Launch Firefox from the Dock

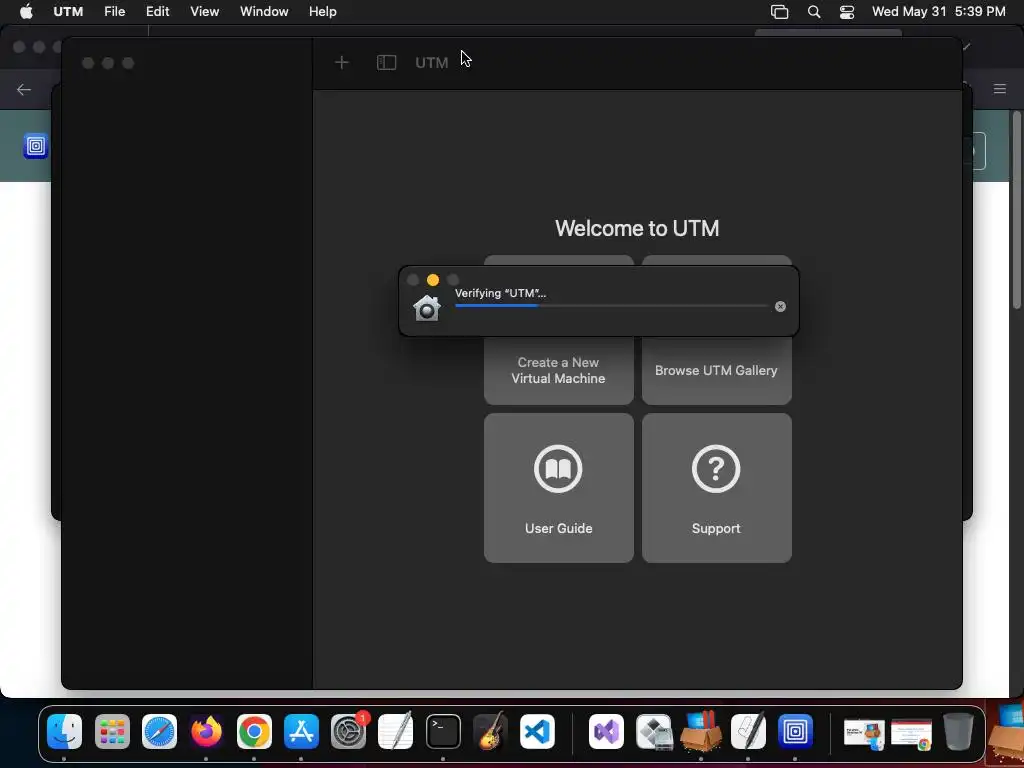click(206, 731)
